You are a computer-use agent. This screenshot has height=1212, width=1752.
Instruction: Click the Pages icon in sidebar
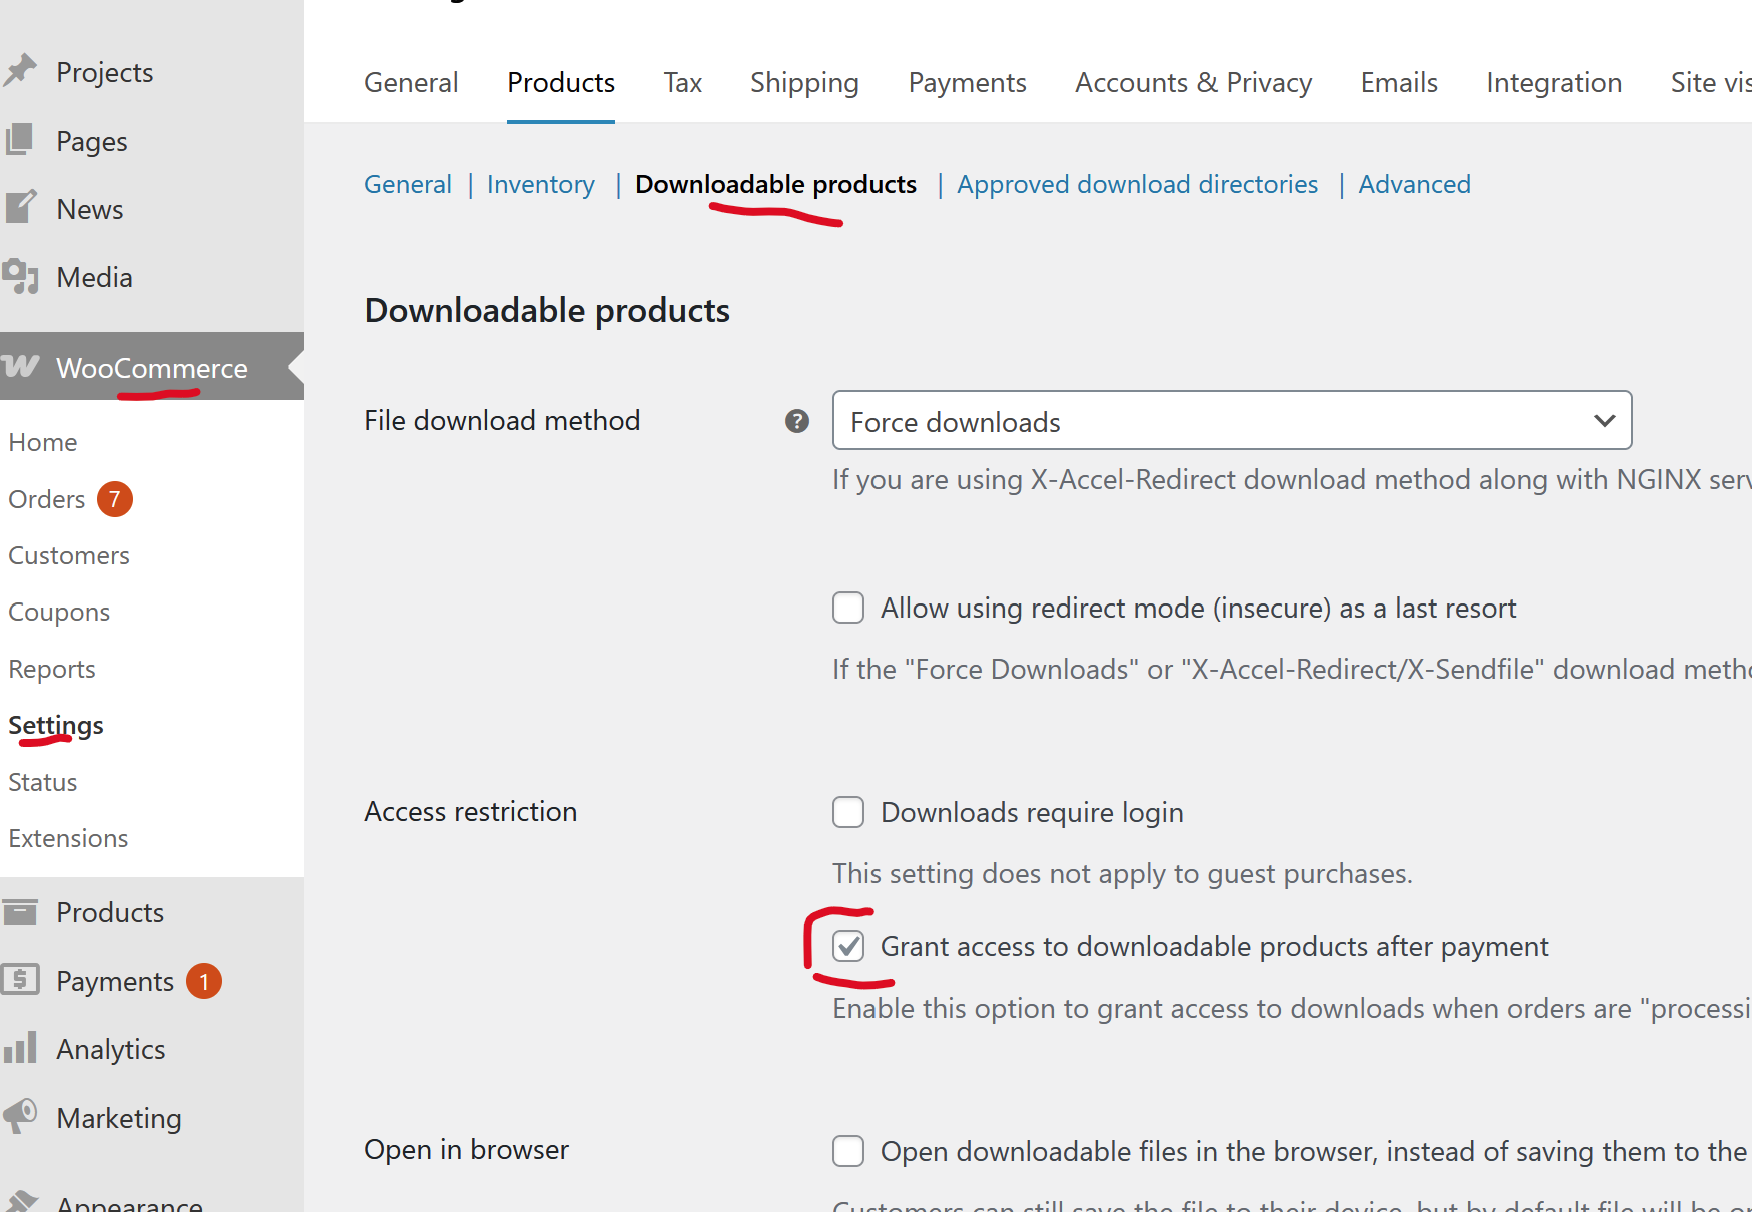(20, 140)
